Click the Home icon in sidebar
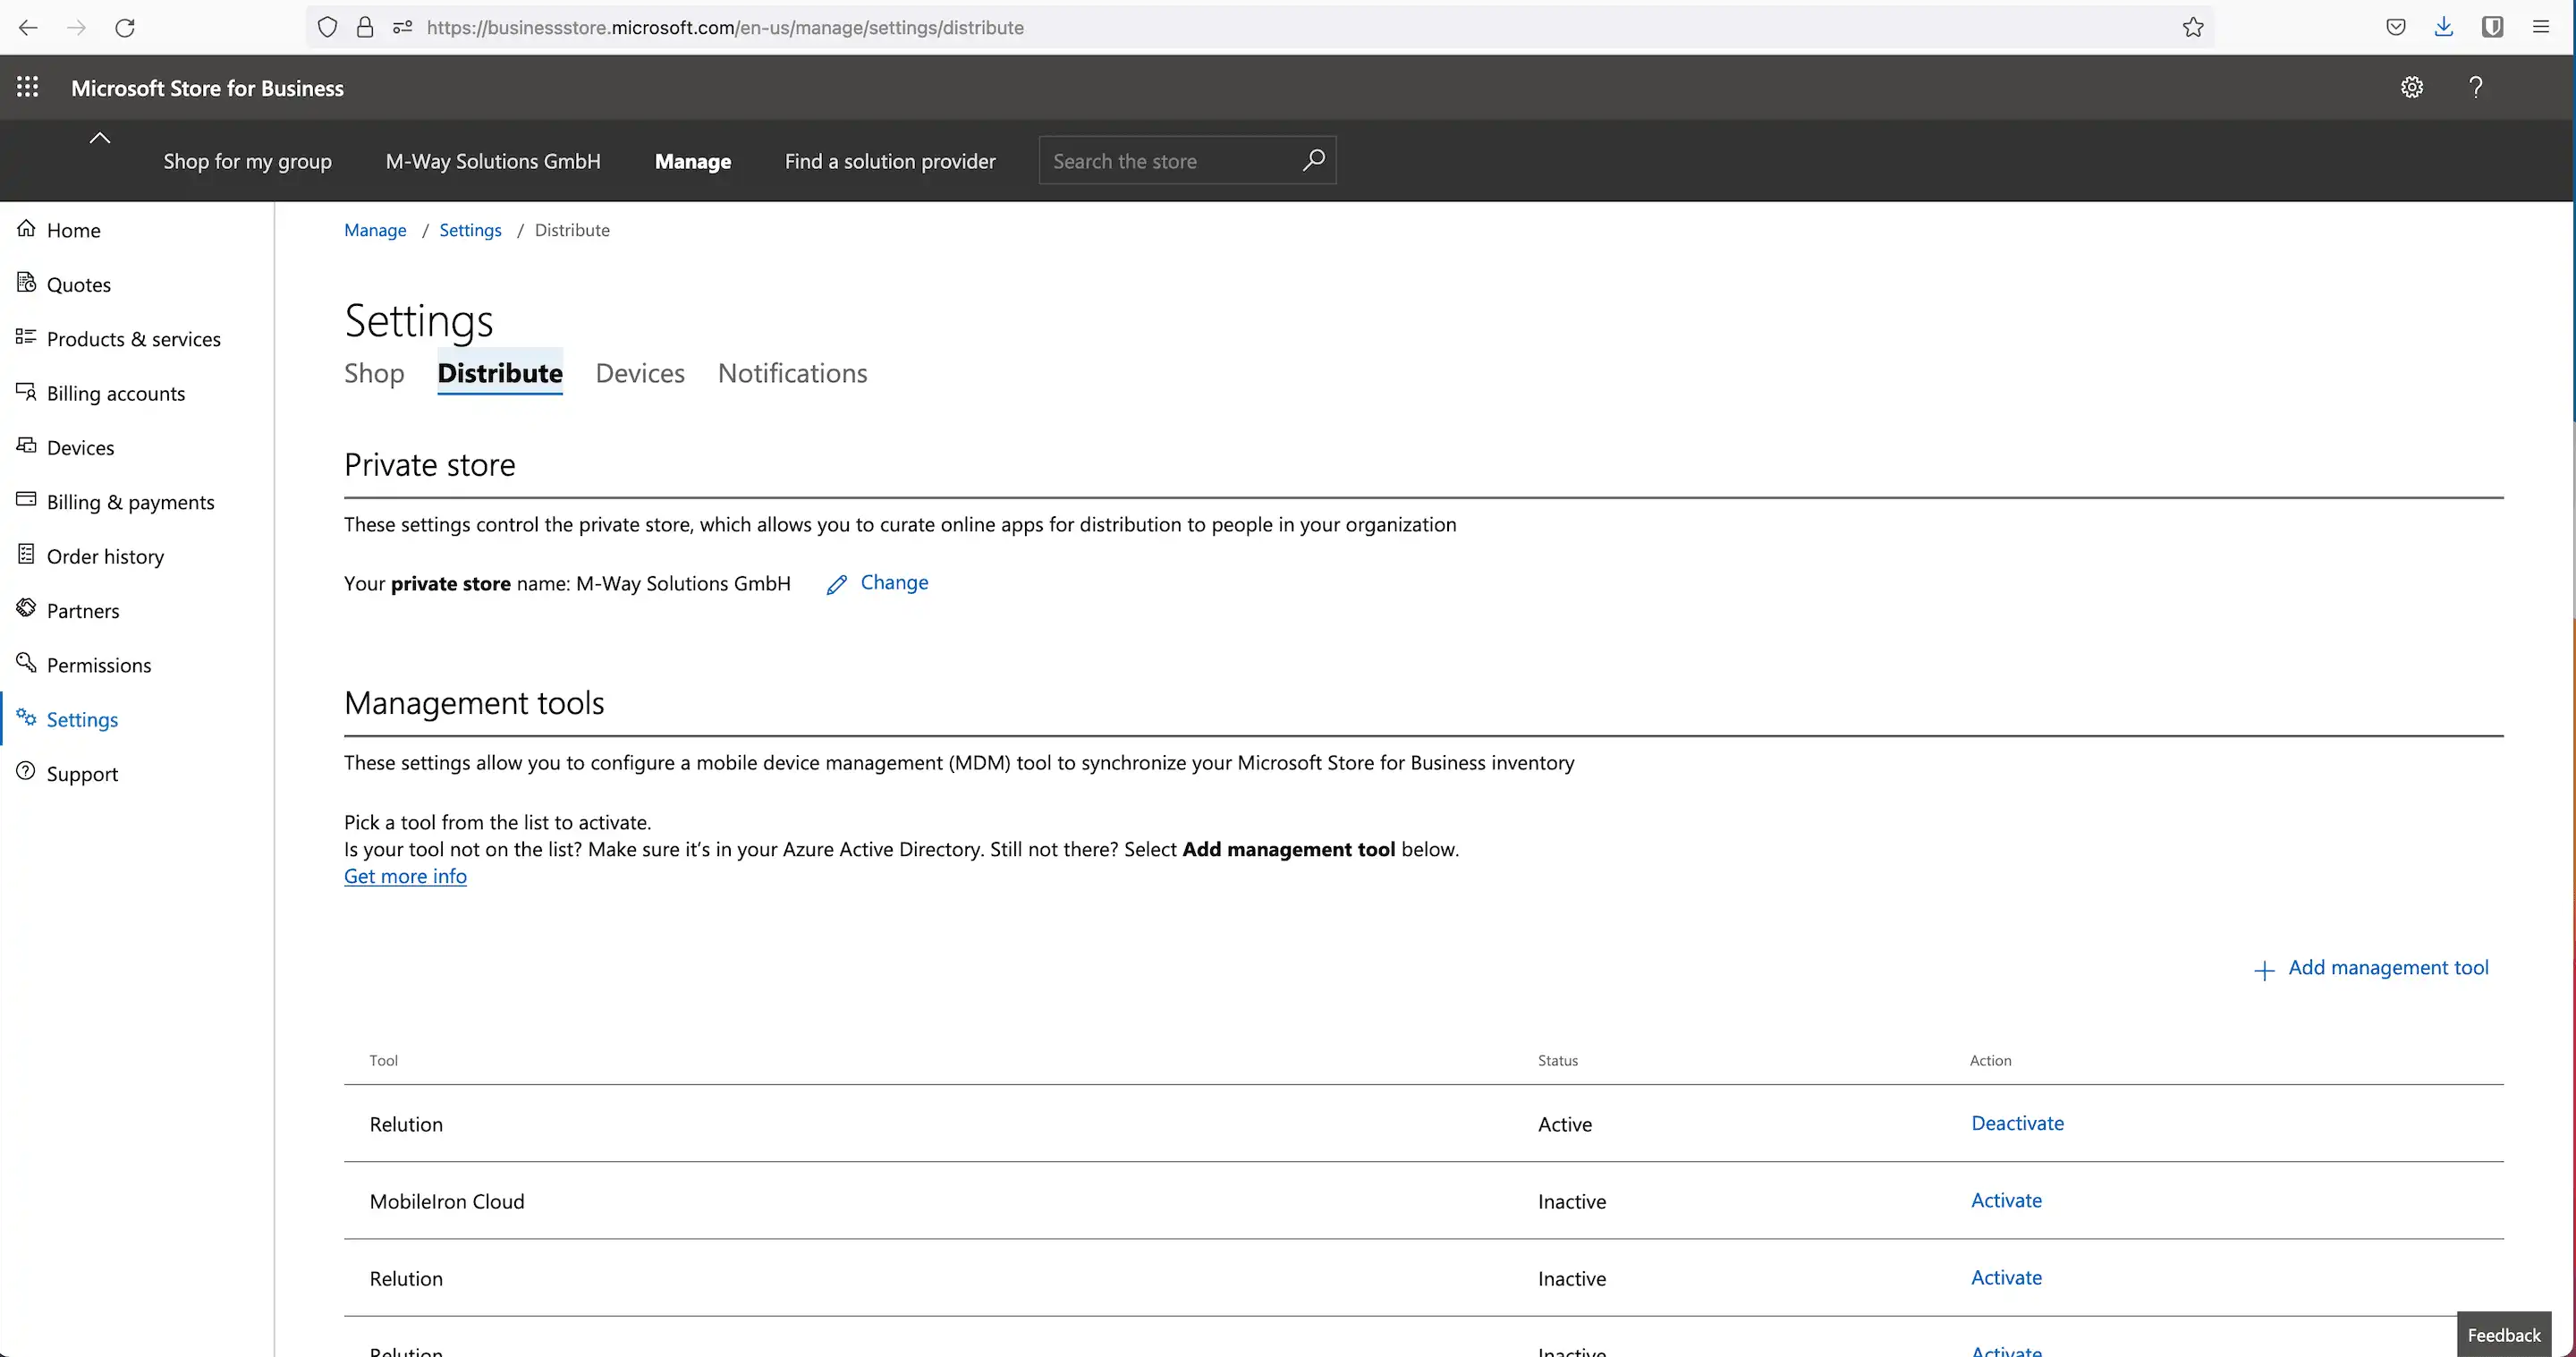The width and height of the screenshot is (2576, 1357). (26, 228)
